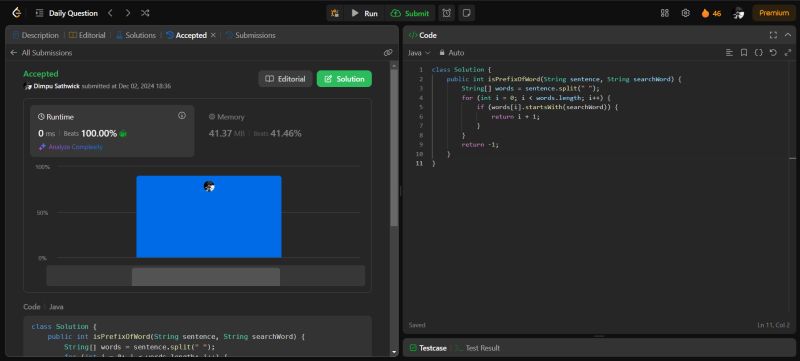This screenshot has height=361, width=800.
Task: Go to the previous question arrow
Action: (x=110, y=13)
